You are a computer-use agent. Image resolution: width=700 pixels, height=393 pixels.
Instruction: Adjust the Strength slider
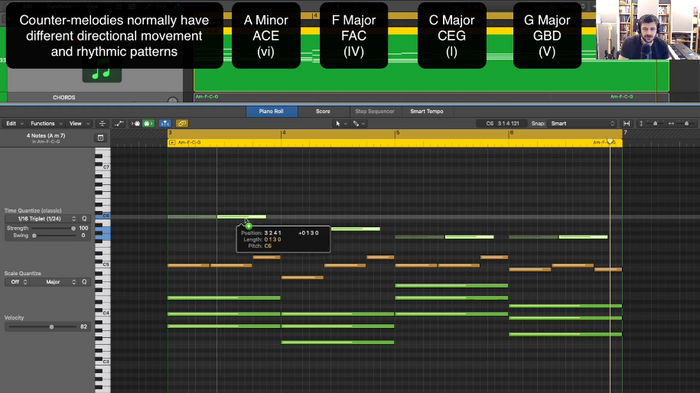[x=73, y=228]
